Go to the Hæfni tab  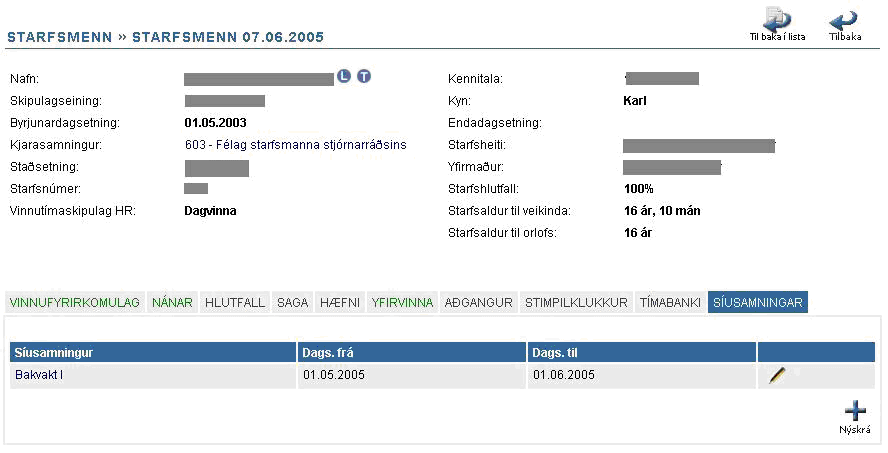click(x=340, y=302)
